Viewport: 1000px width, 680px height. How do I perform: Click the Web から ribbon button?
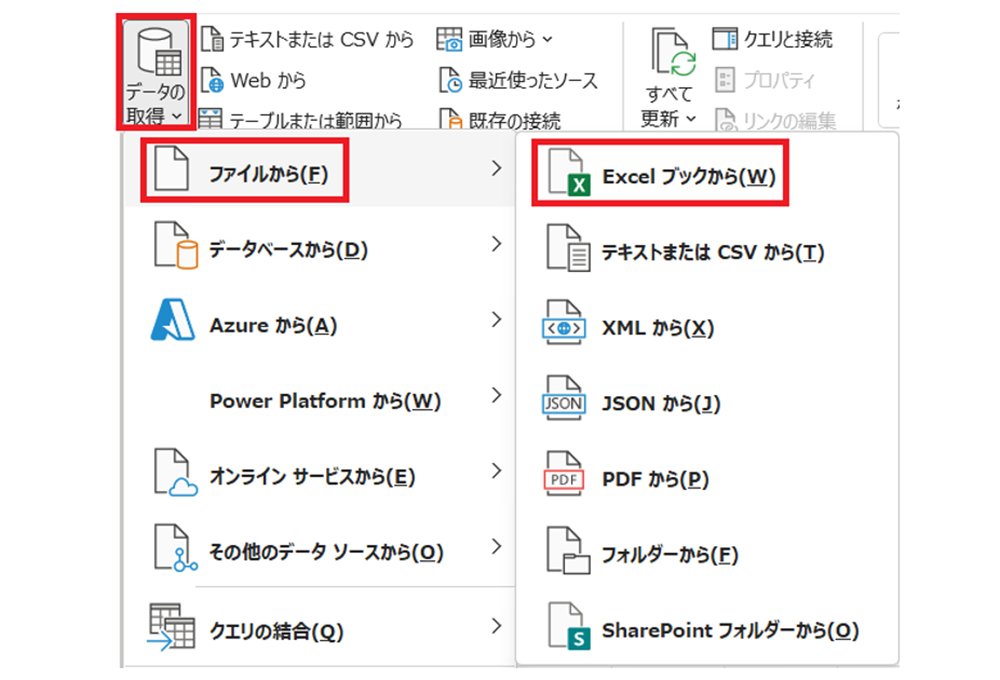click(x=253, y=80)
